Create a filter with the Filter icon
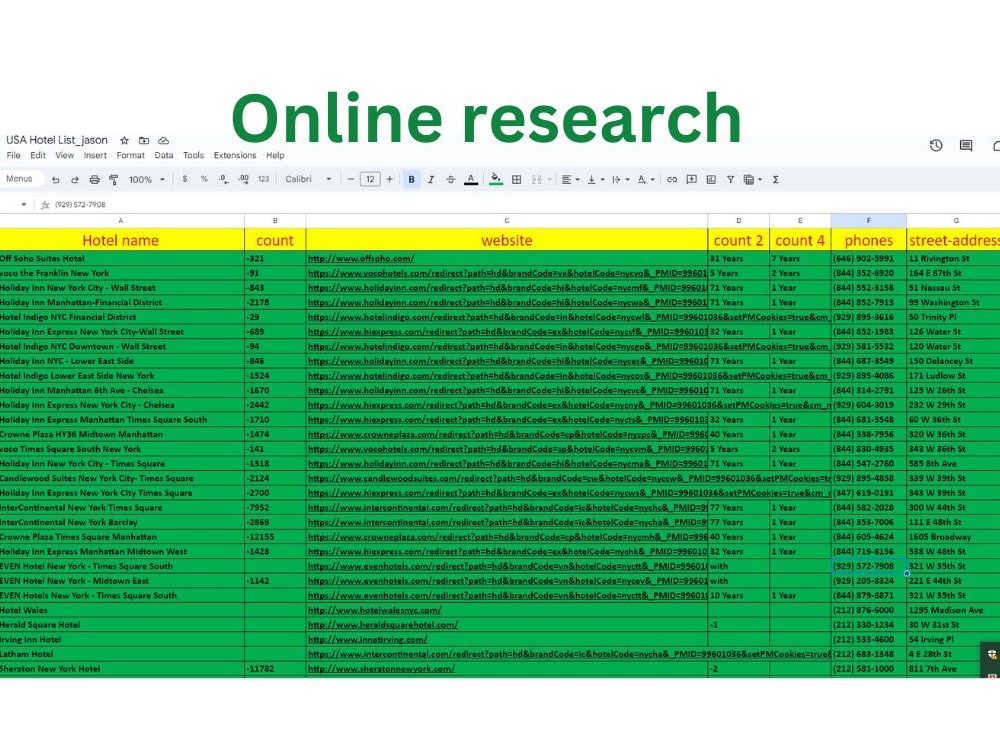Image resolution: width=1000 pixels, height=750 pixels. click(x=731, y=179)
